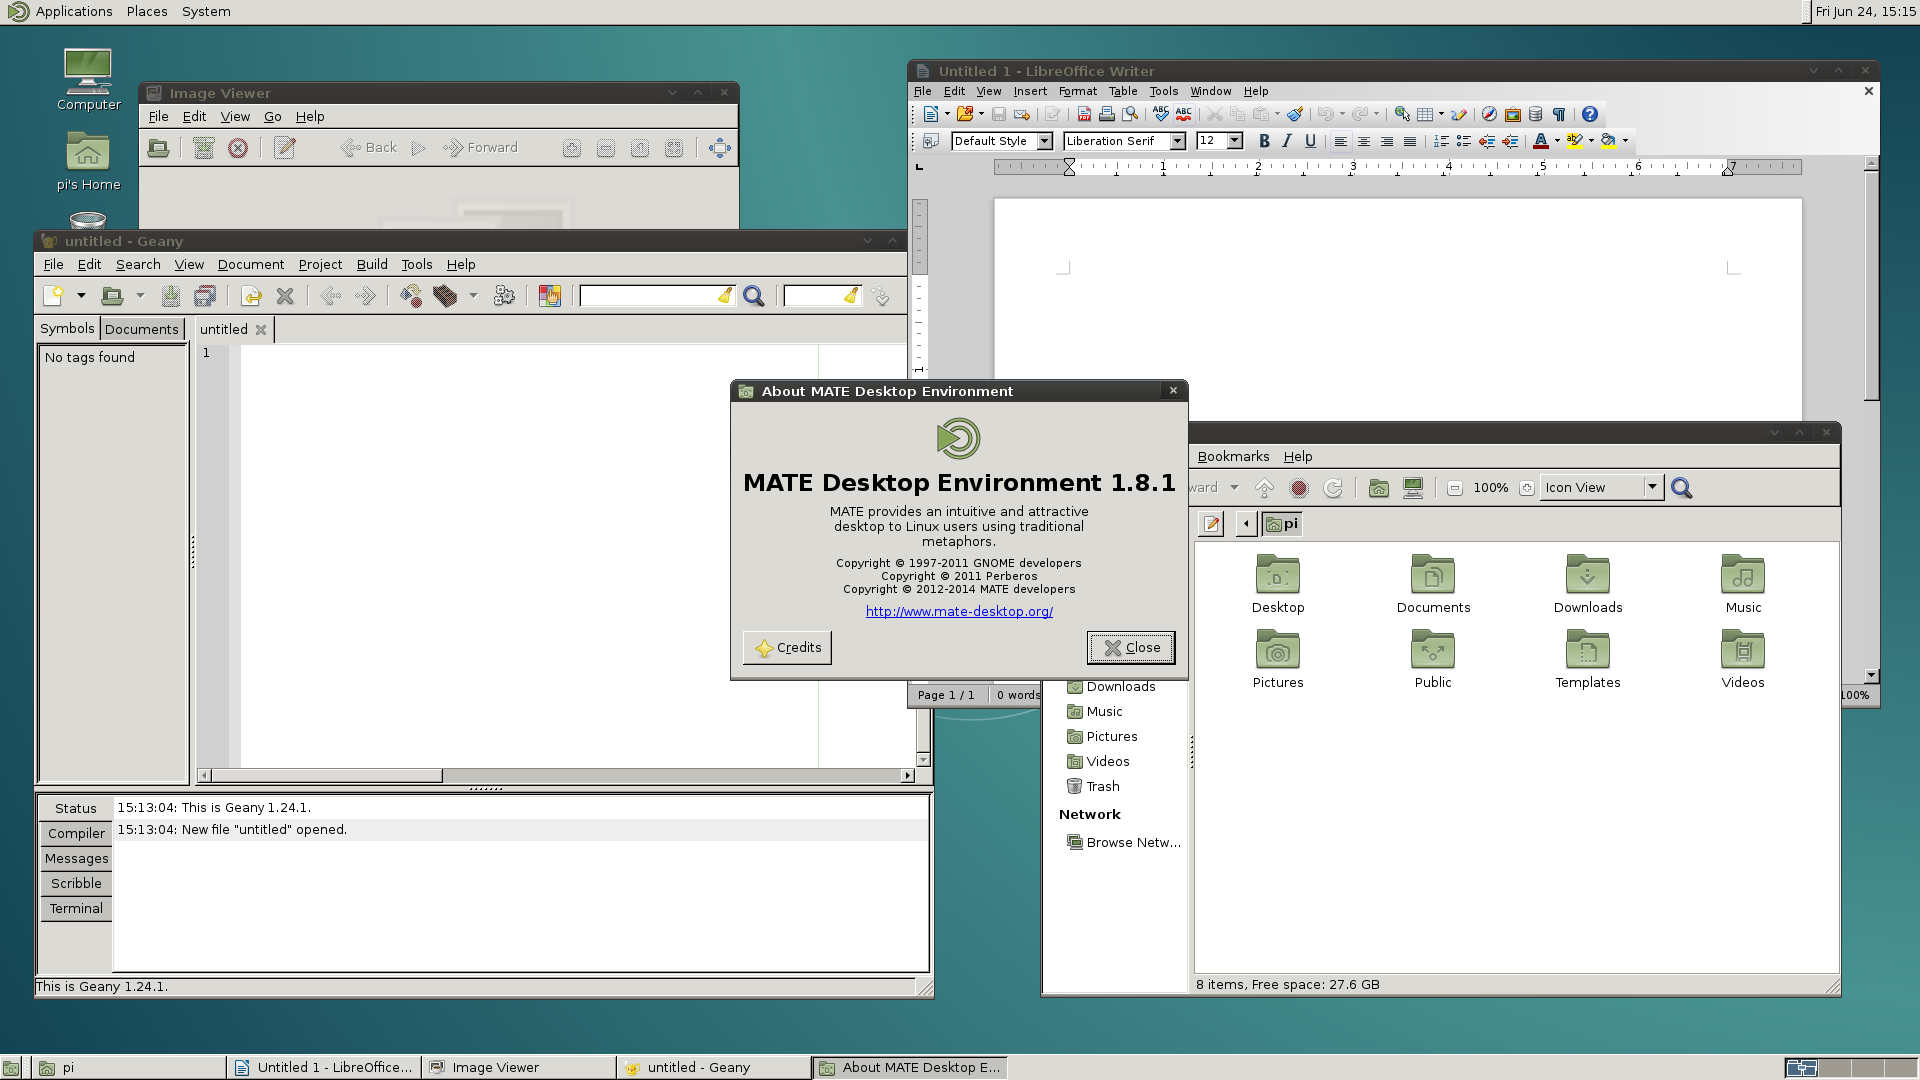Open Bookmarks menu in file manager

[x=1233, y=457]
